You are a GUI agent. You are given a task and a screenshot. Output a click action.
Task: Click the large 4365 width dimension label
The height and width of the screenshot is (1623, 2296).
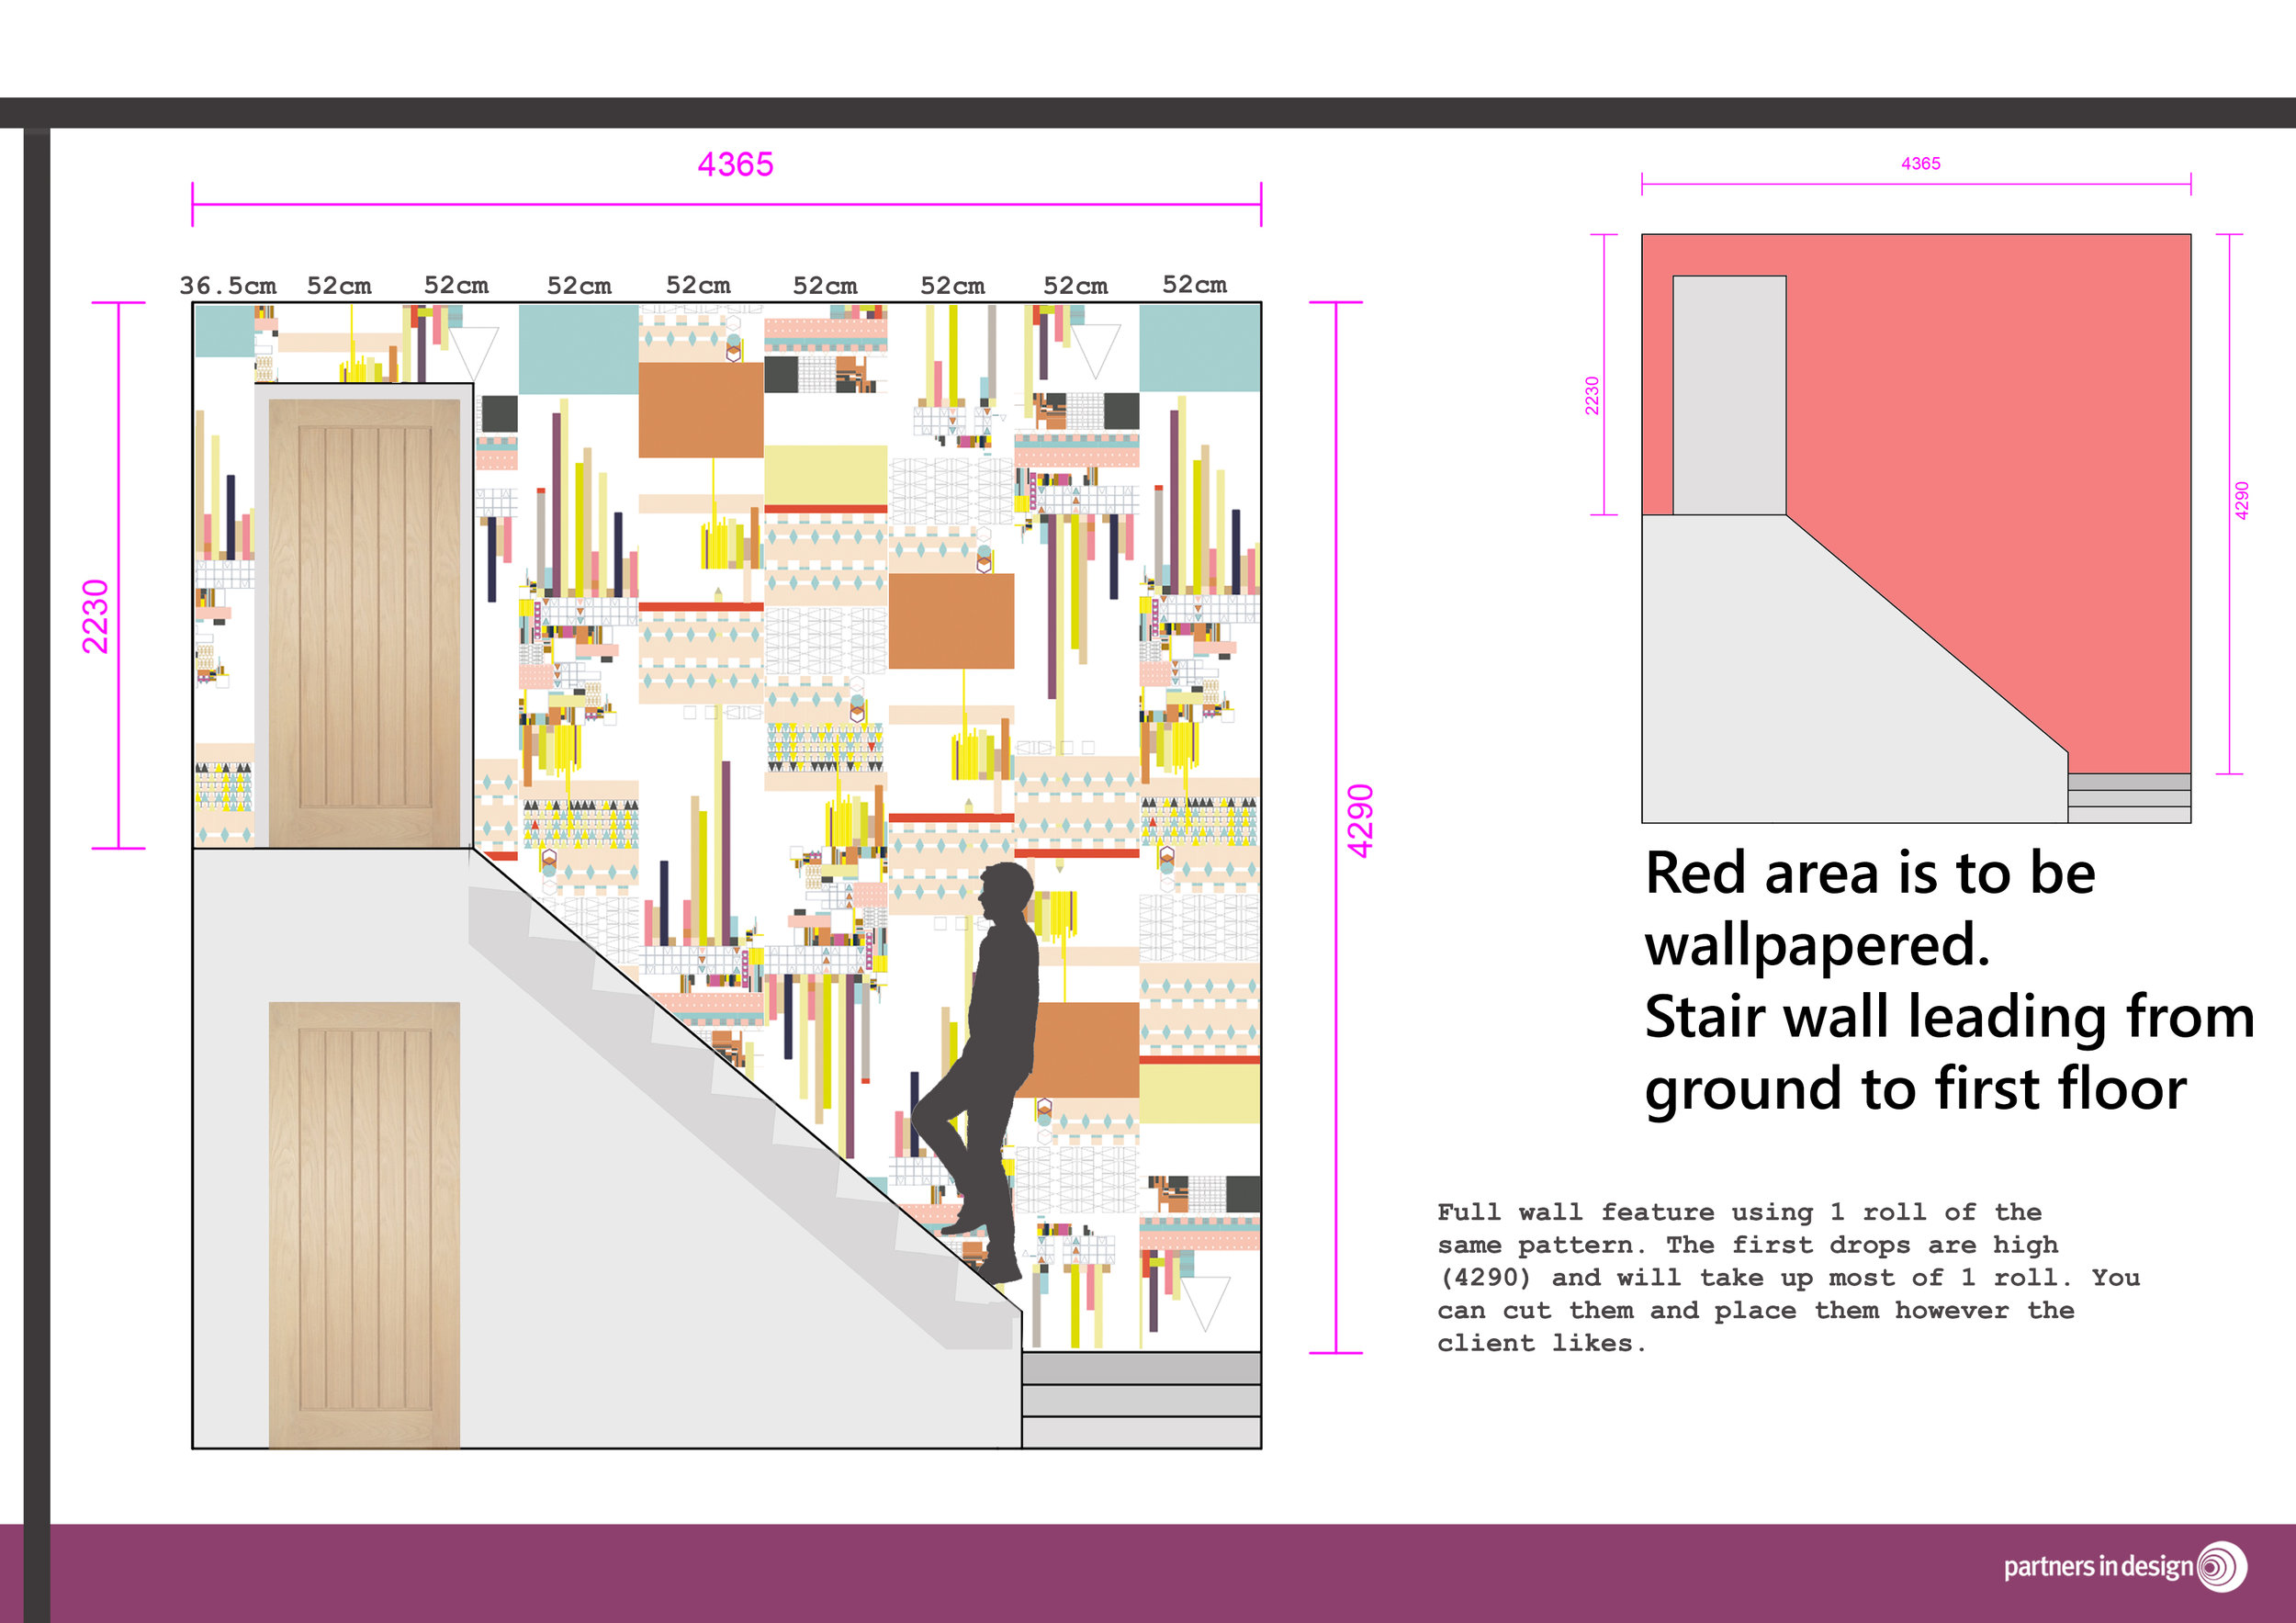click(735, 165)
